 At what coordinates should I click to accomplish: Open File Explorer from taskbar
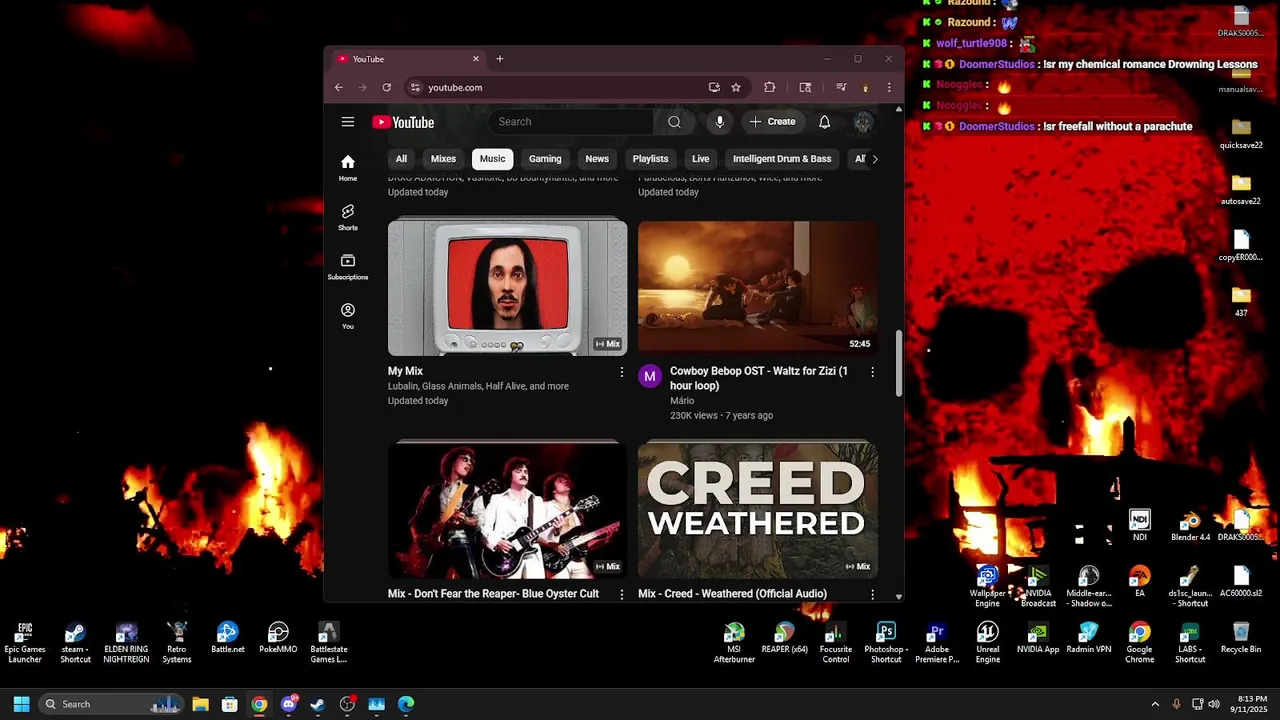pos(200,704)
